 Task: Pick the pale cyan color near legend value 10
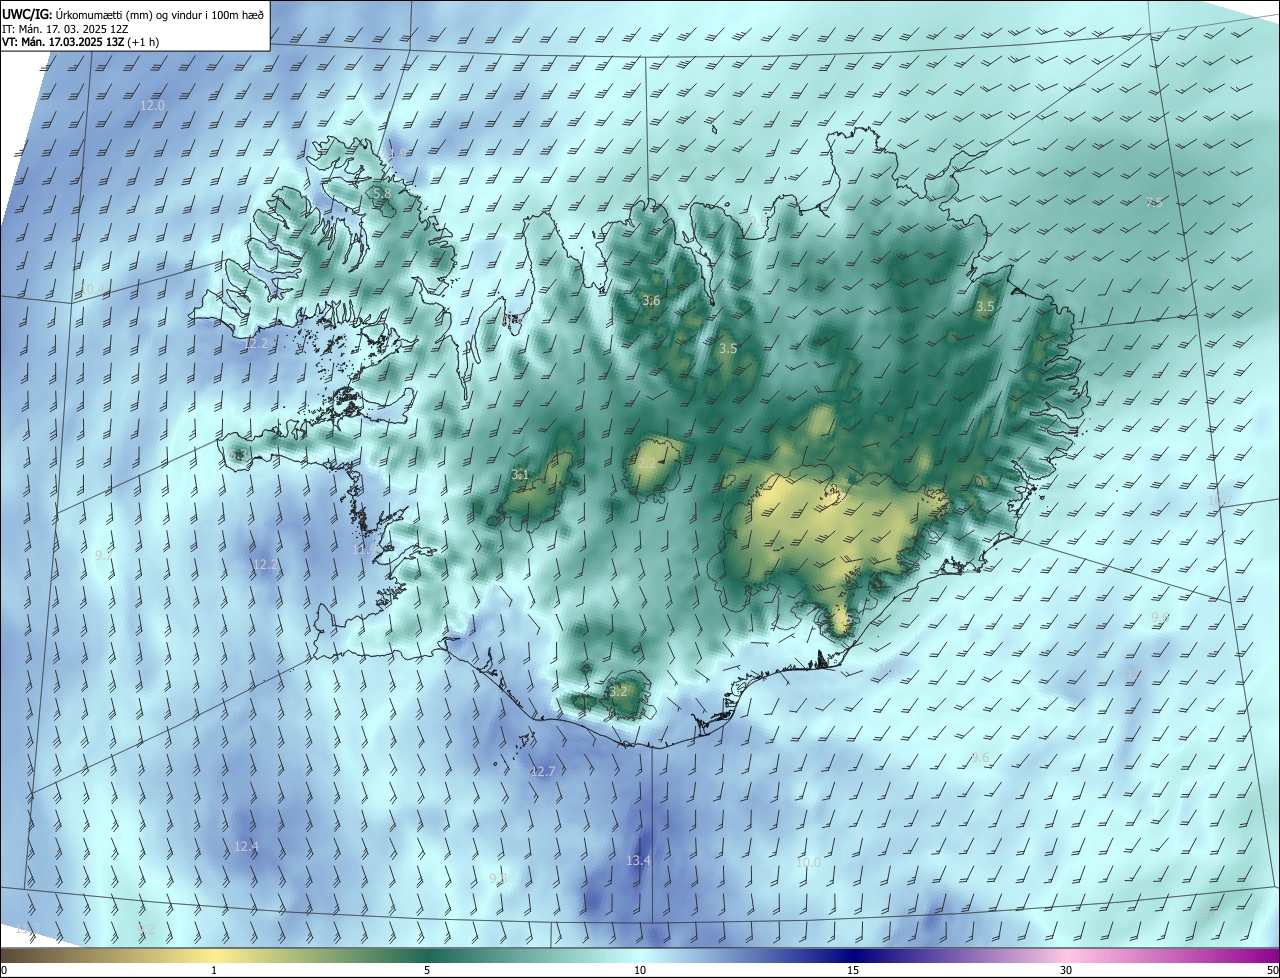(640, 955)
